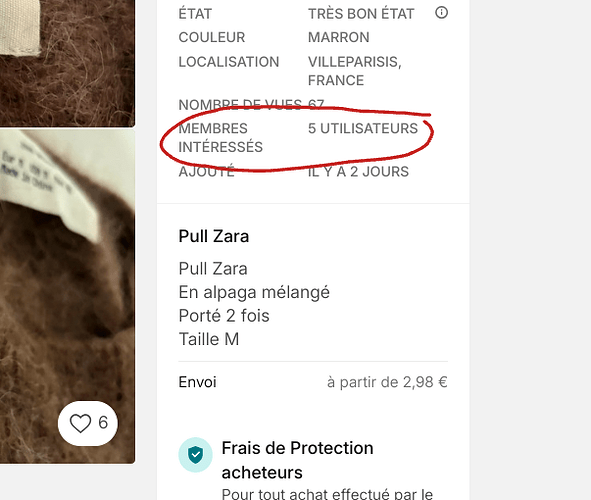This screenshot has width=591, height=500.
Task: Click the favorites count 6
Action: pos(103,423)
